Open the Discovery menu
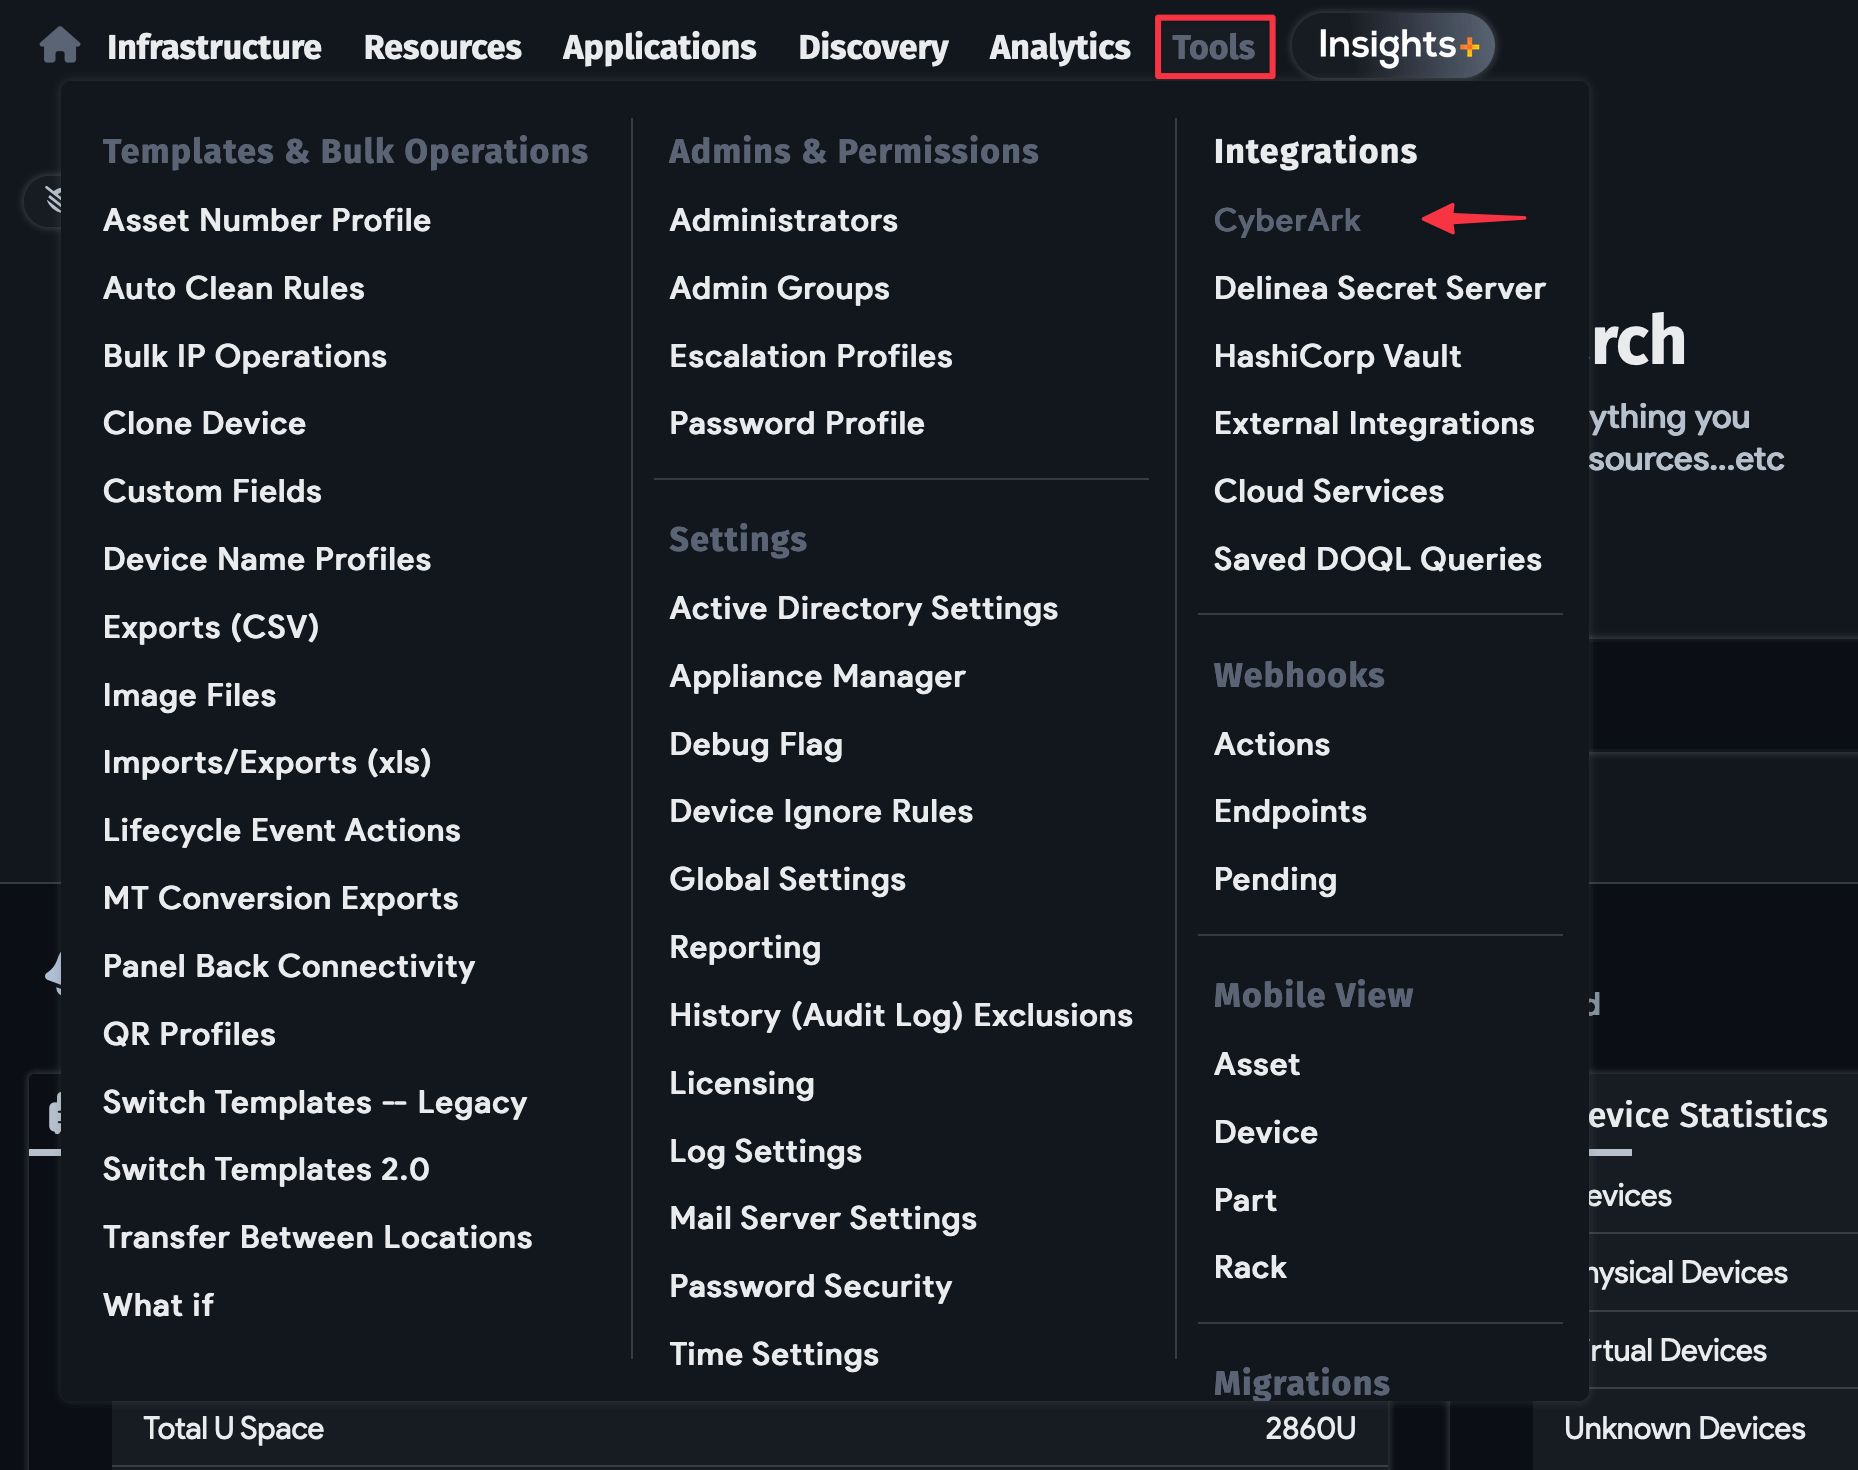The height and width of the screenshot is (1470, 1858). tap(873, 47)
